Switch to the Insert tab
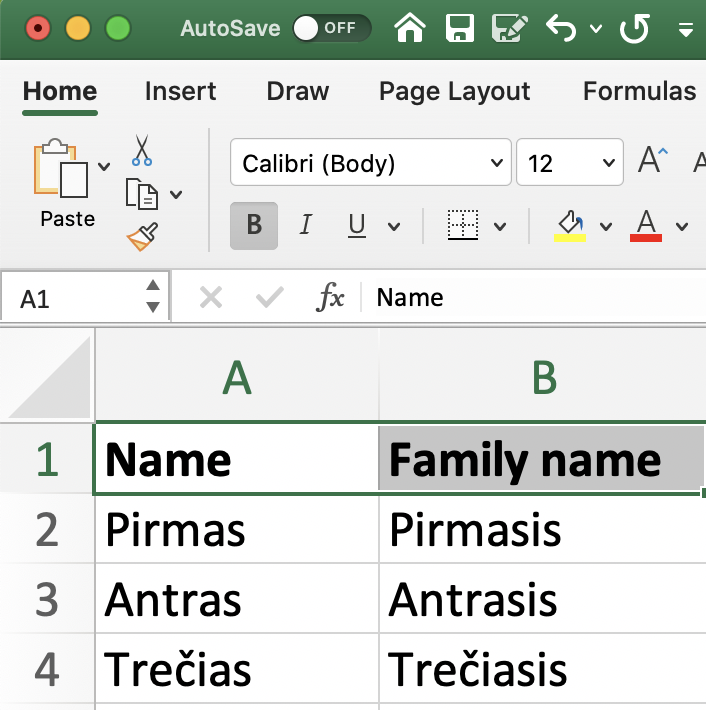This screenshot has height=710, width=706. click(x=180, y=91)
